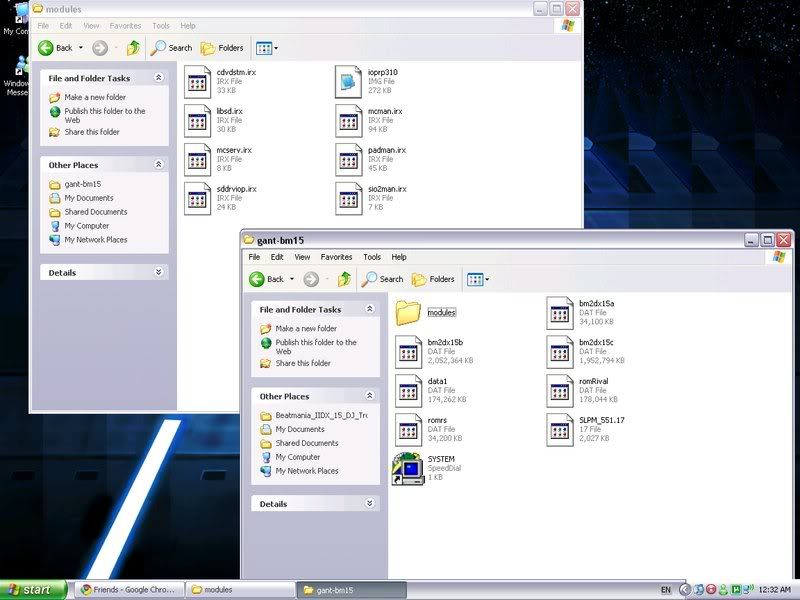Expand Details panel in modules window
This screenshot has height=600, width=800.
click(159, 272)
